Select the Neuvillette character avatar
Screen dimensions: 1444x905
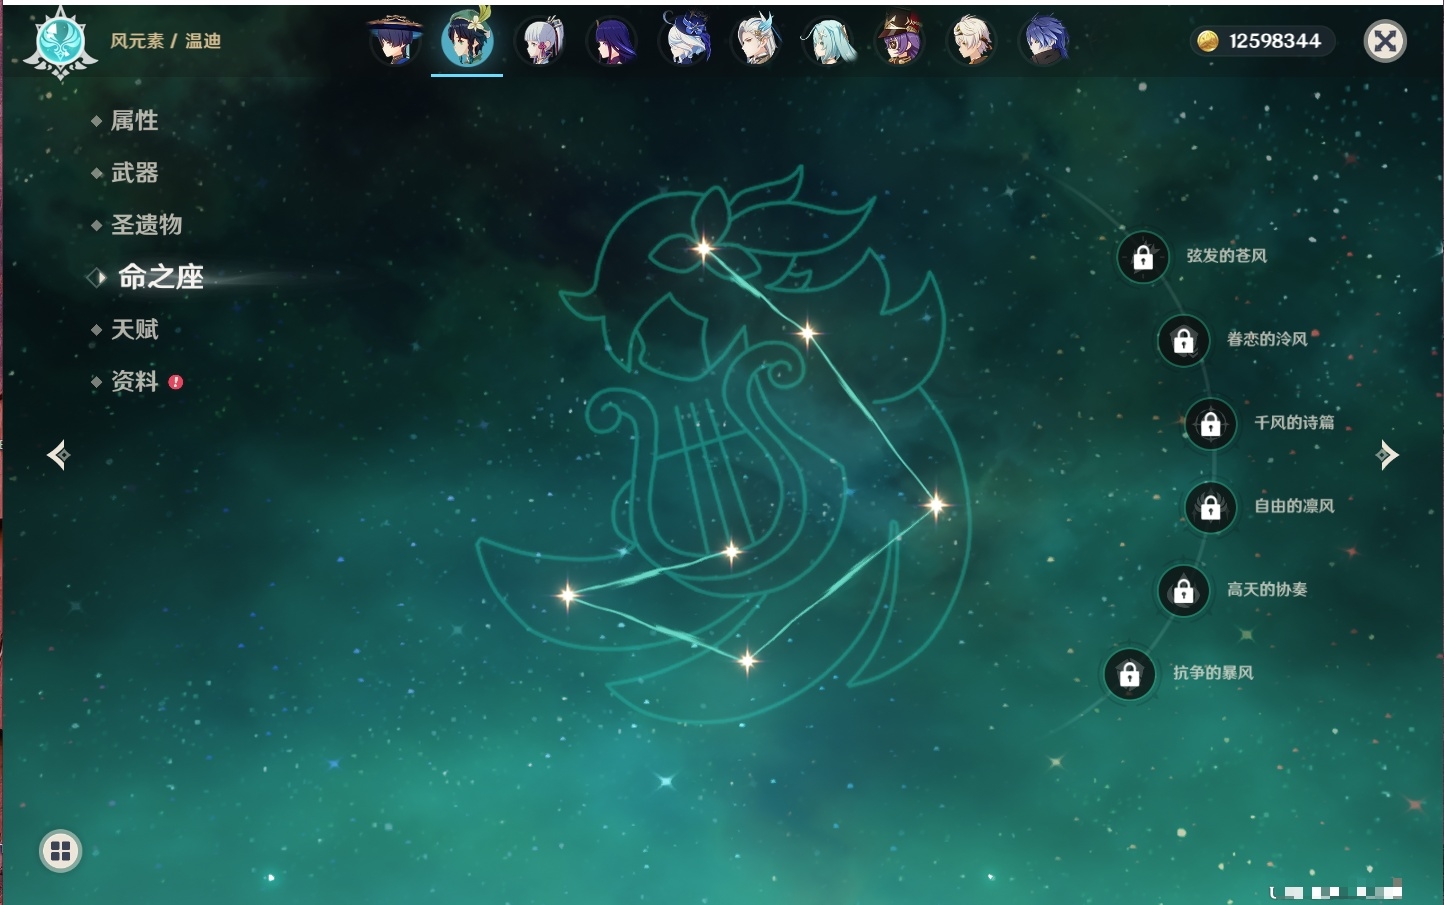pyautogui.click(x=757, y=41)
